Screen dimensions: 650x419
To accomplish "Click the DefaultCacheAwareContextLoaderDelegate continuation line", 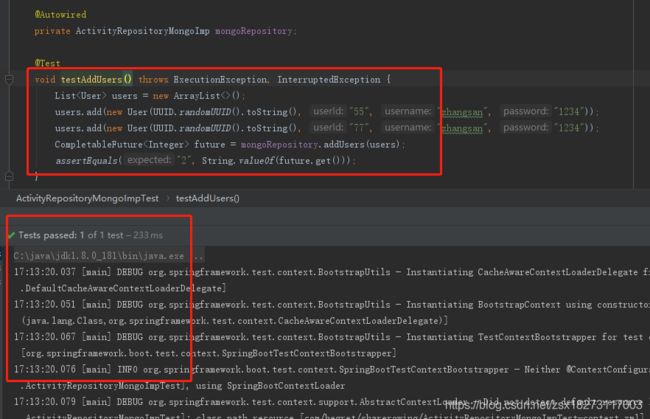I will pyautogui.click(x=123, y=288).
